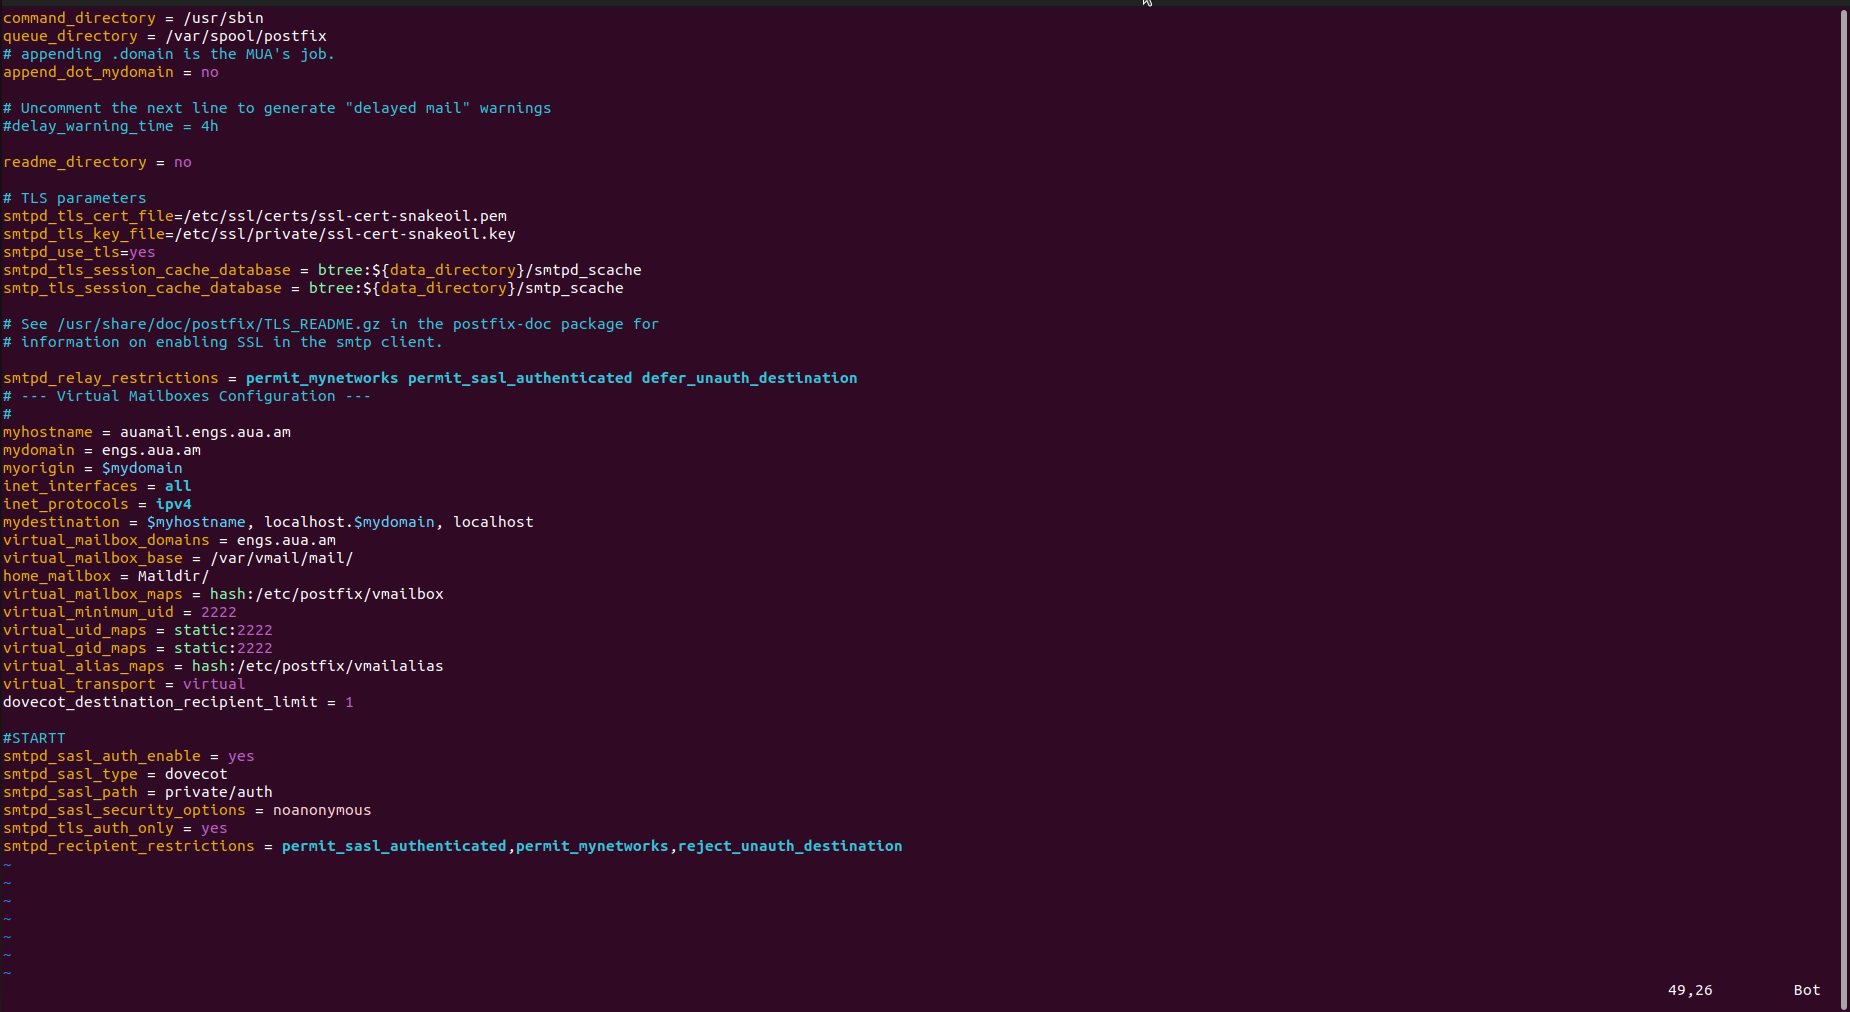Viewport: 1850px width, 1012px height.
Task: Click the #STARTT comment
Action: coord(34,738)
